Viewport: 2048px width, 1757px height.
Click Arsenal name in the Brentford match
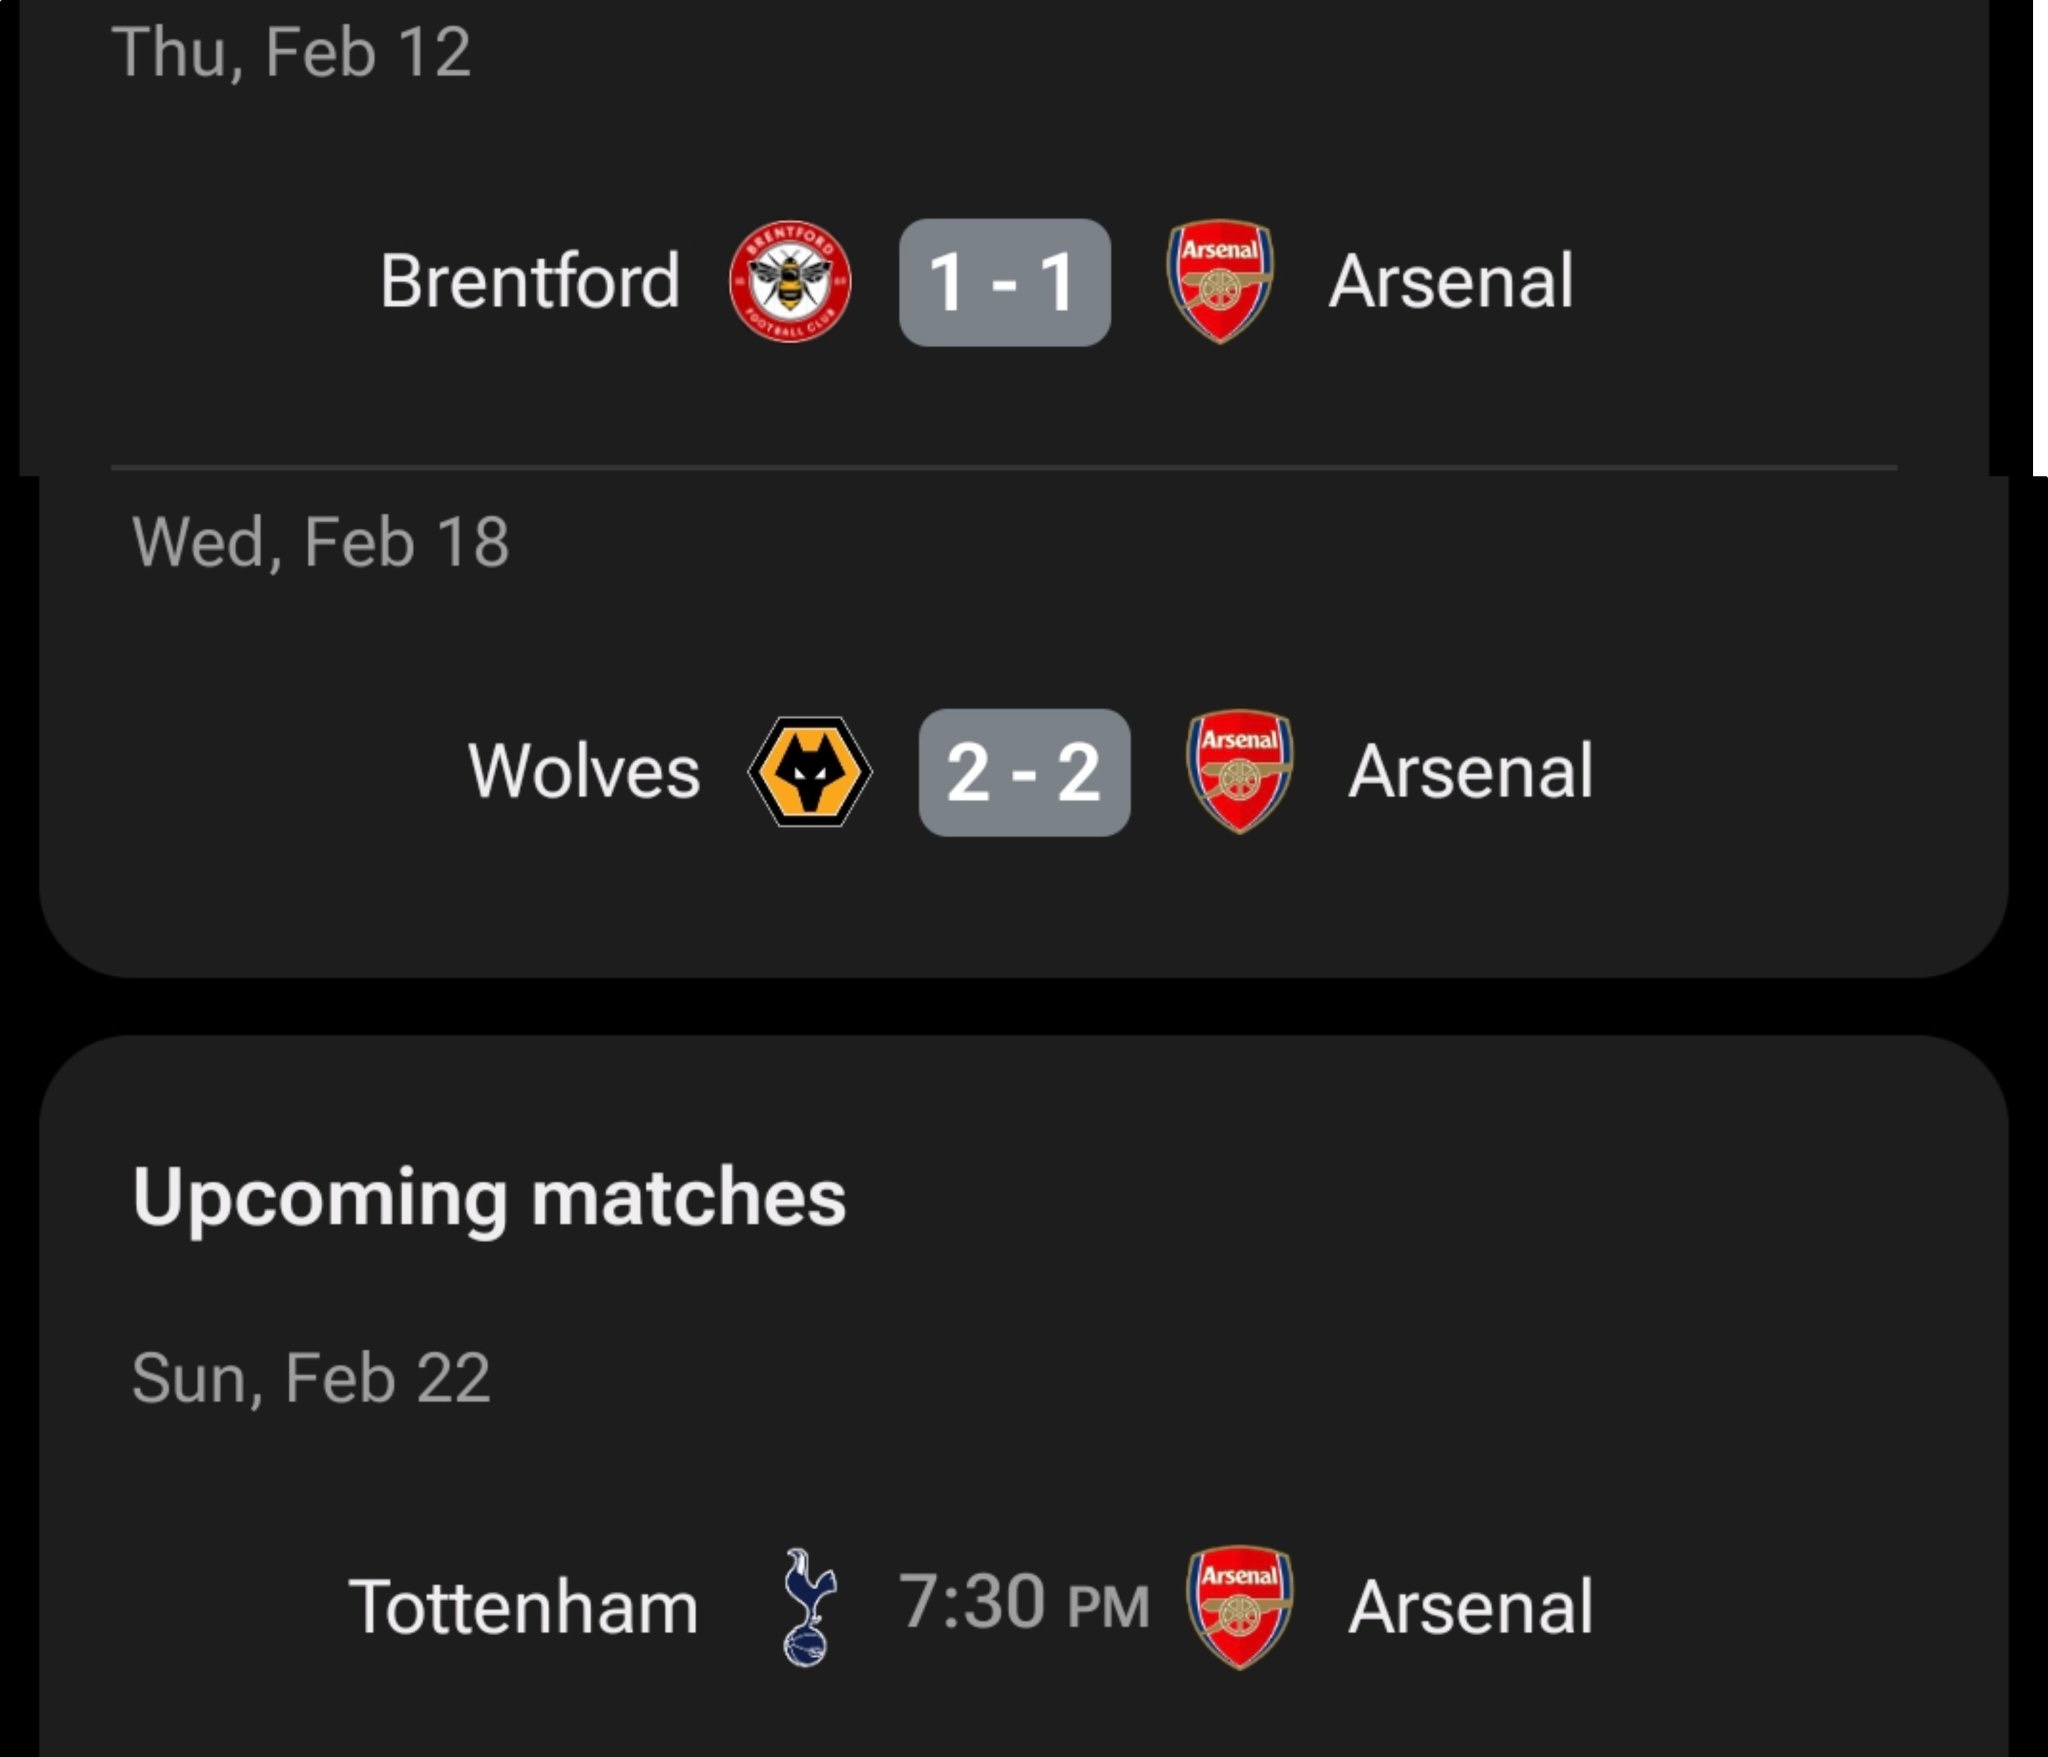pyautogui.click(x=1451, y=281)
